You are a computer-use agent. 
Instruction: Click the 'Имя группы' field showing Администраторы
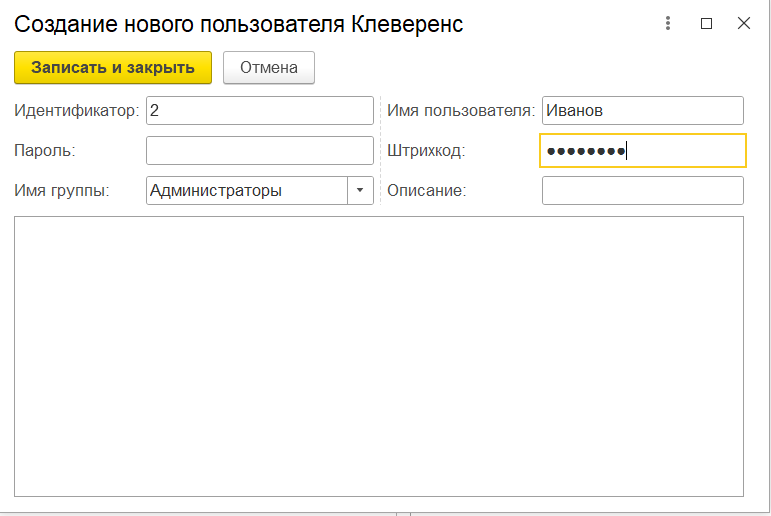coord(247,190)
